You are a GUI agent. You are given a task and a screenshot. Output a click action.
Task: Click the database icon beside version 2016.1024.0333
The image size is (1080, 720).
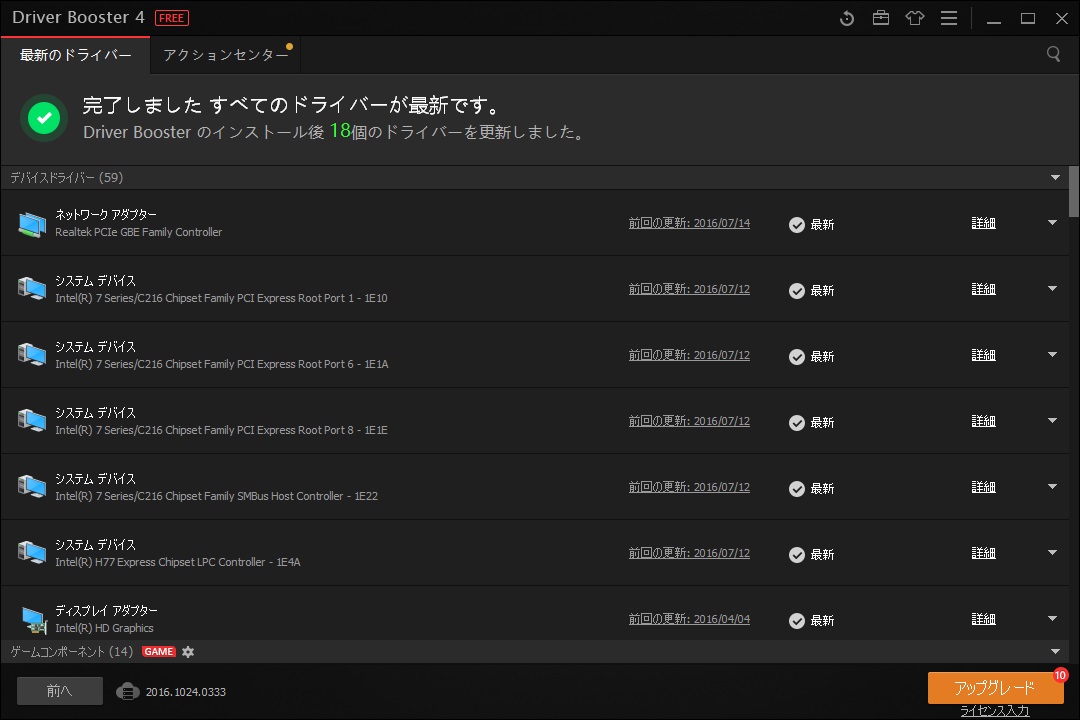click(x=130, y=690)
